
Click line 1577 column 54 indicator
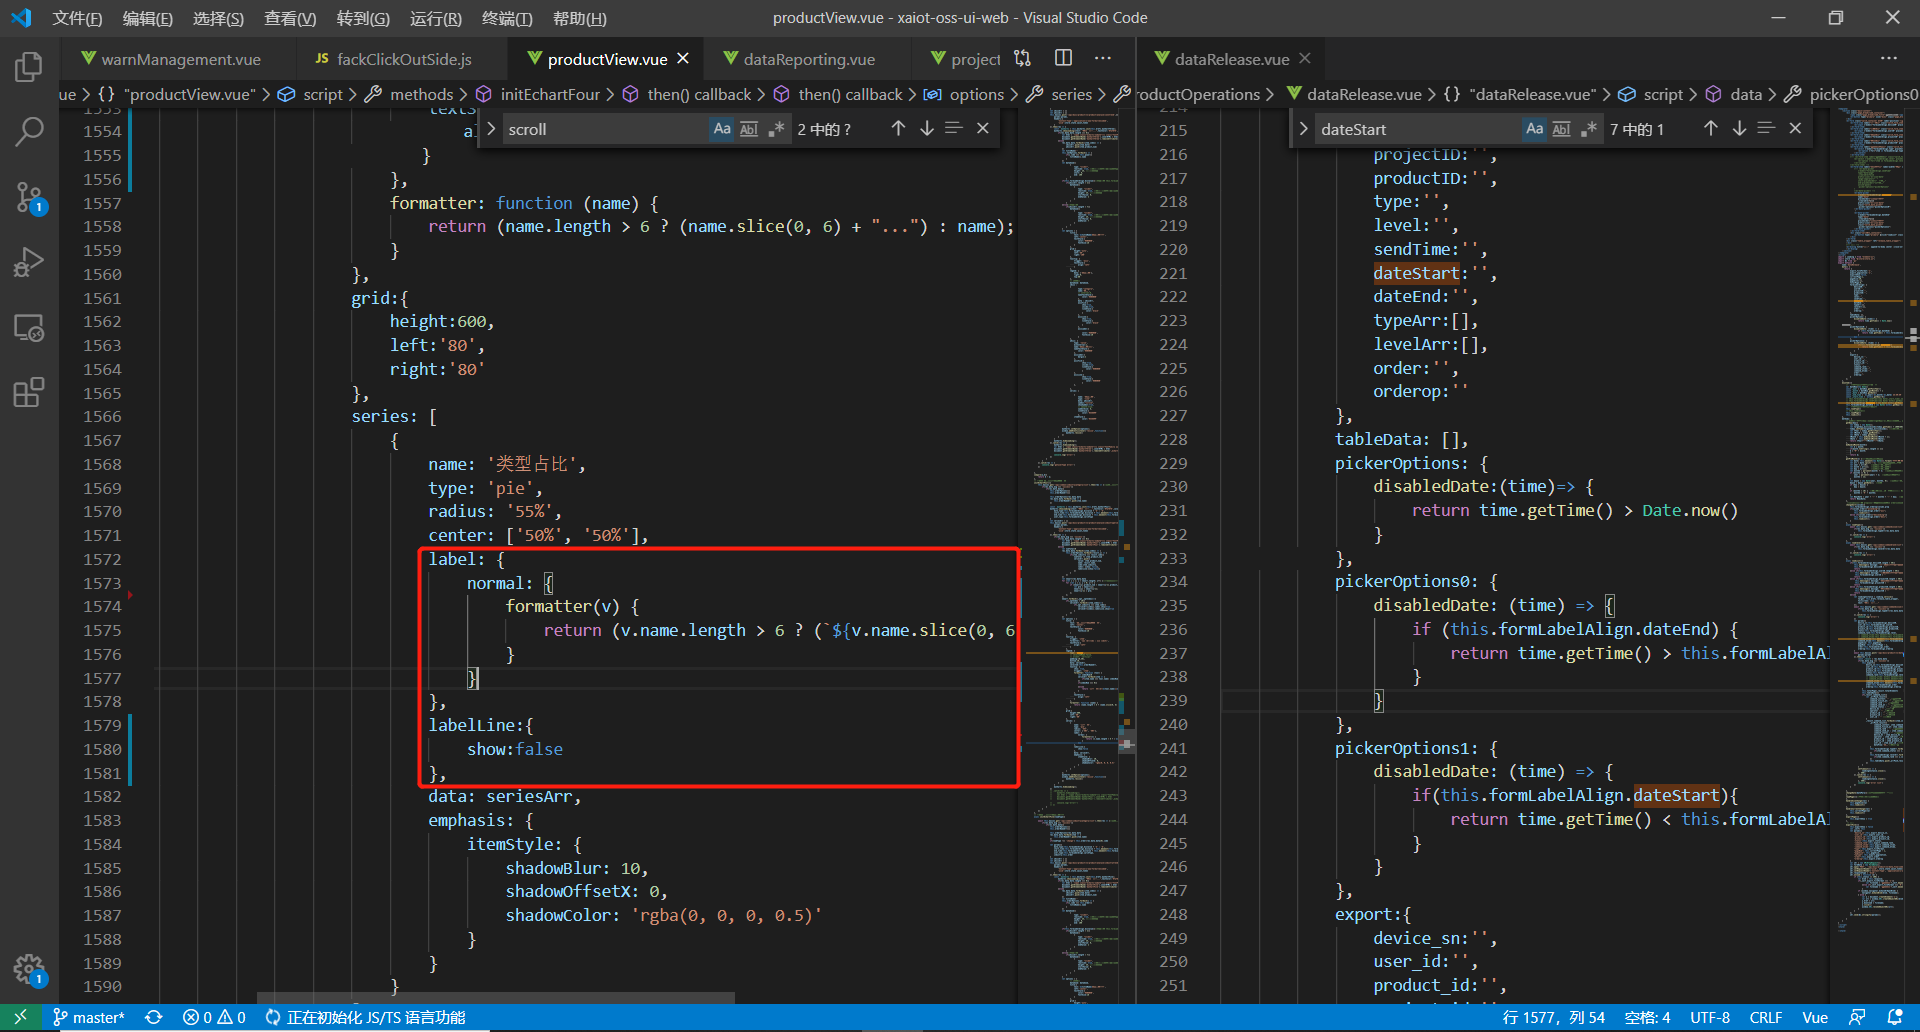tap(1553, 1017)
